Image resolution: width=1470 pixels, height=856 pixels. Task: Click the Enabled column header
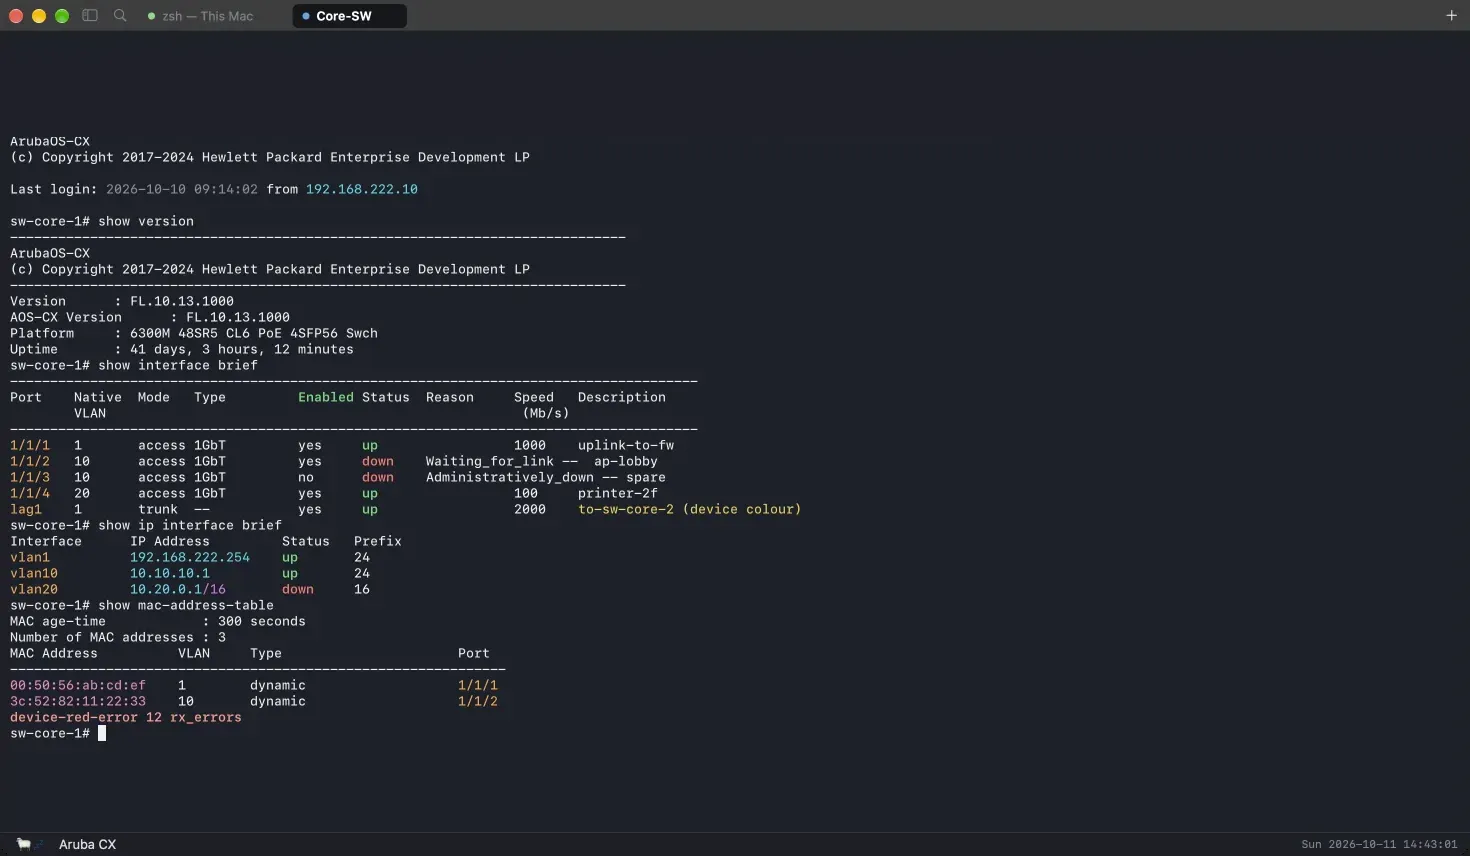[326, 397]
